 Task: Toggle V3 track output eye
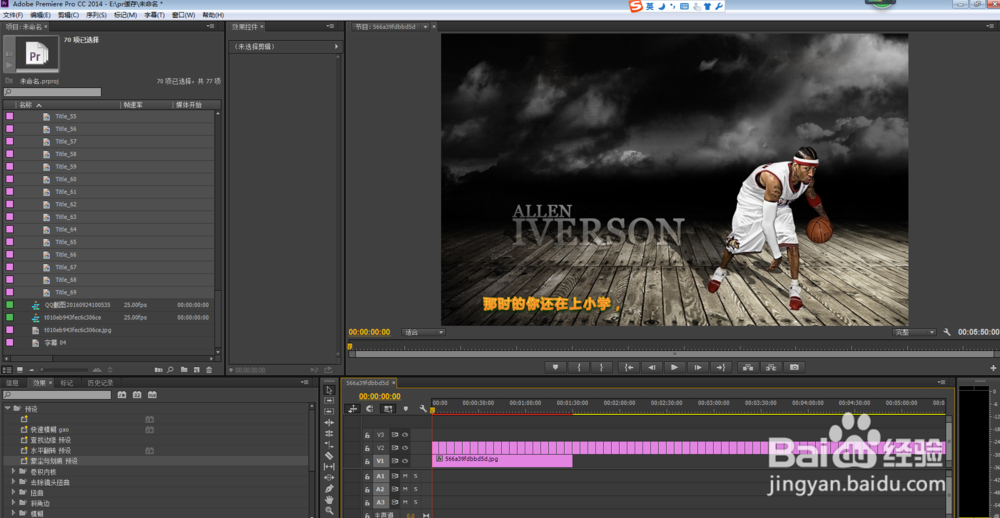(405, 435)
